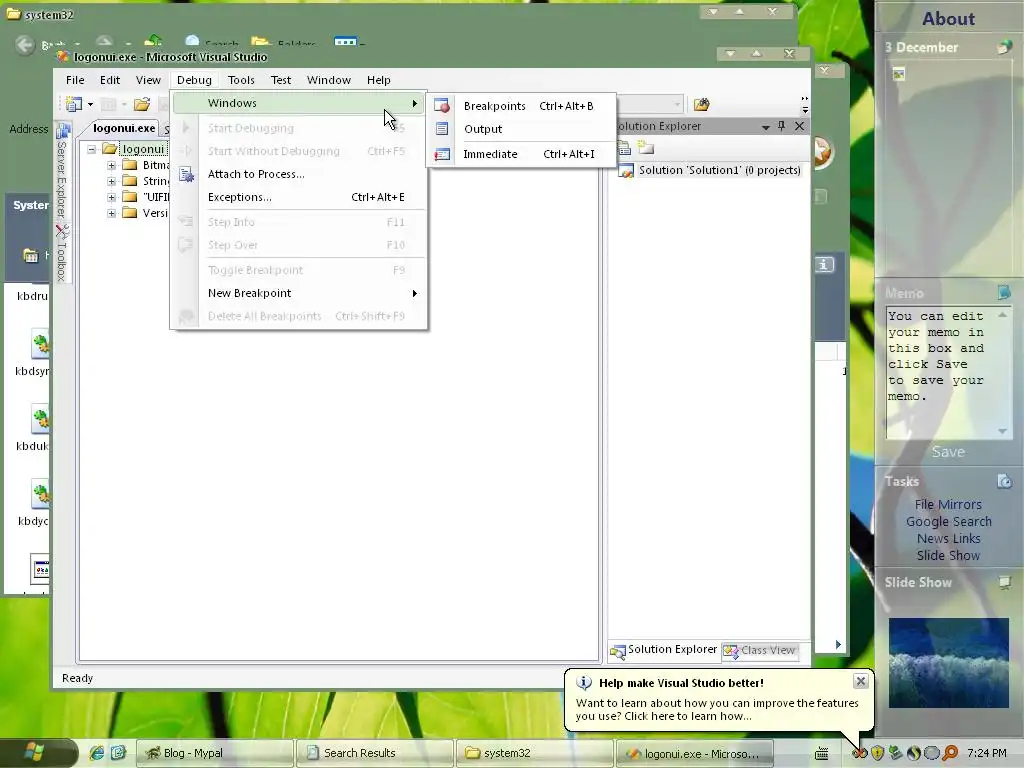Collapse the logonui root tree node
The height and width of the screenshot is (768, 1024).
pos(91,150)
